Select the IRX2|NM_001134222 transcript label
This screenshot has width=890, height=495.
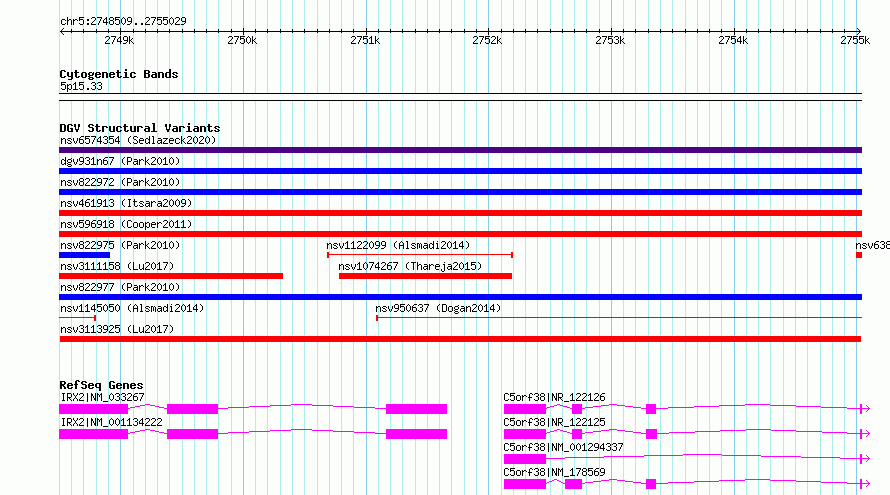111,422
